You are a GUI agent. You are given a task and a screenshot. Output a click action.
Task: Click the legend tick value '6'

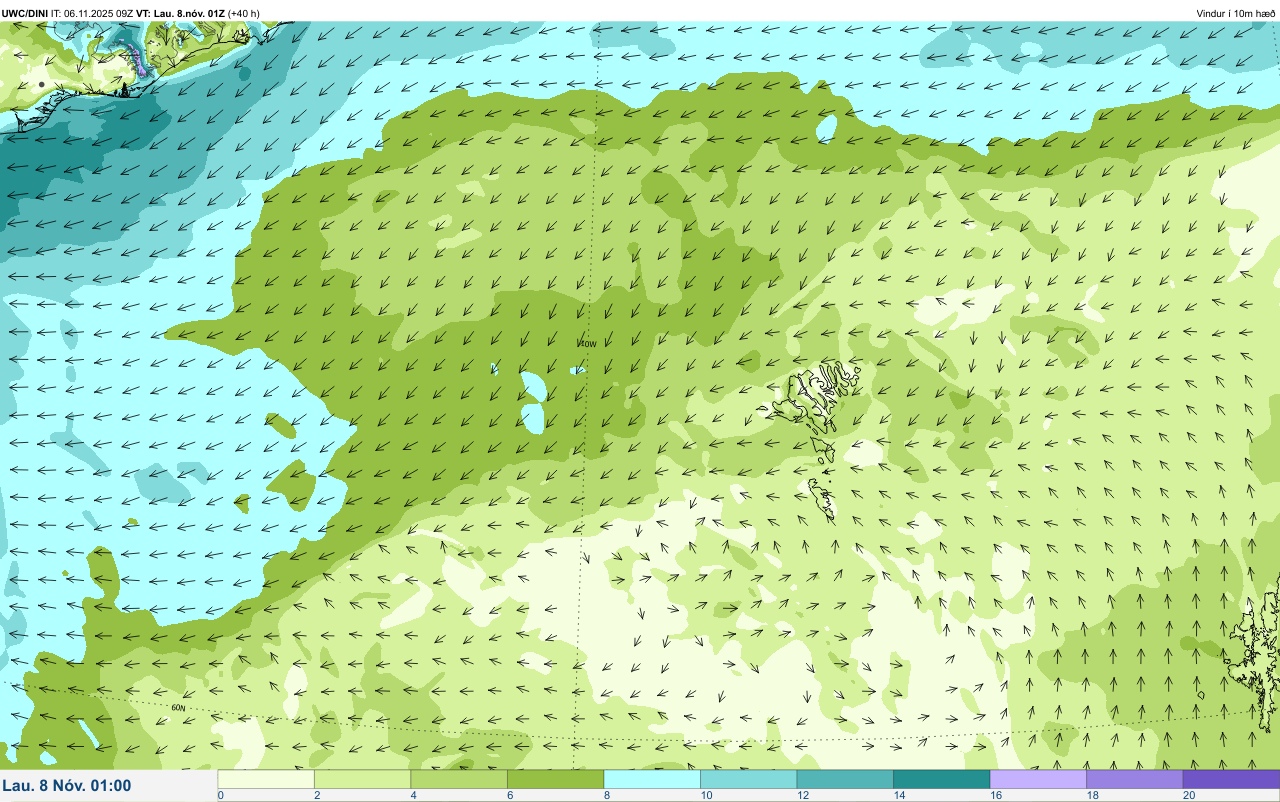click(508, 795)
